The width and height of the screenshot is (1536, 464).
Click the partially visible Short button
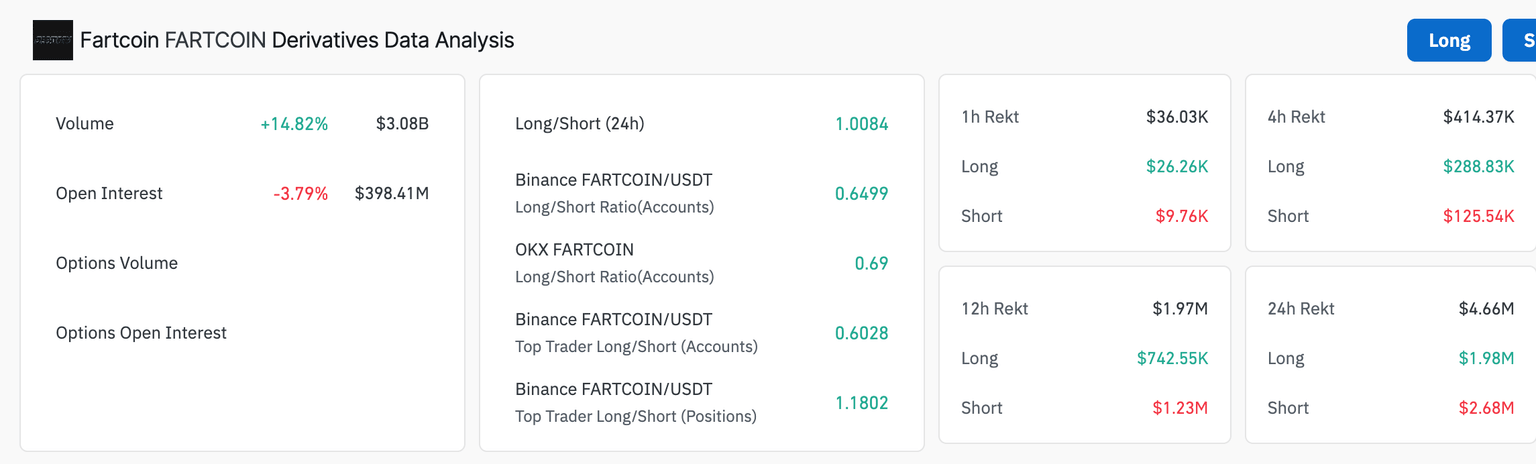point(1521,40)
